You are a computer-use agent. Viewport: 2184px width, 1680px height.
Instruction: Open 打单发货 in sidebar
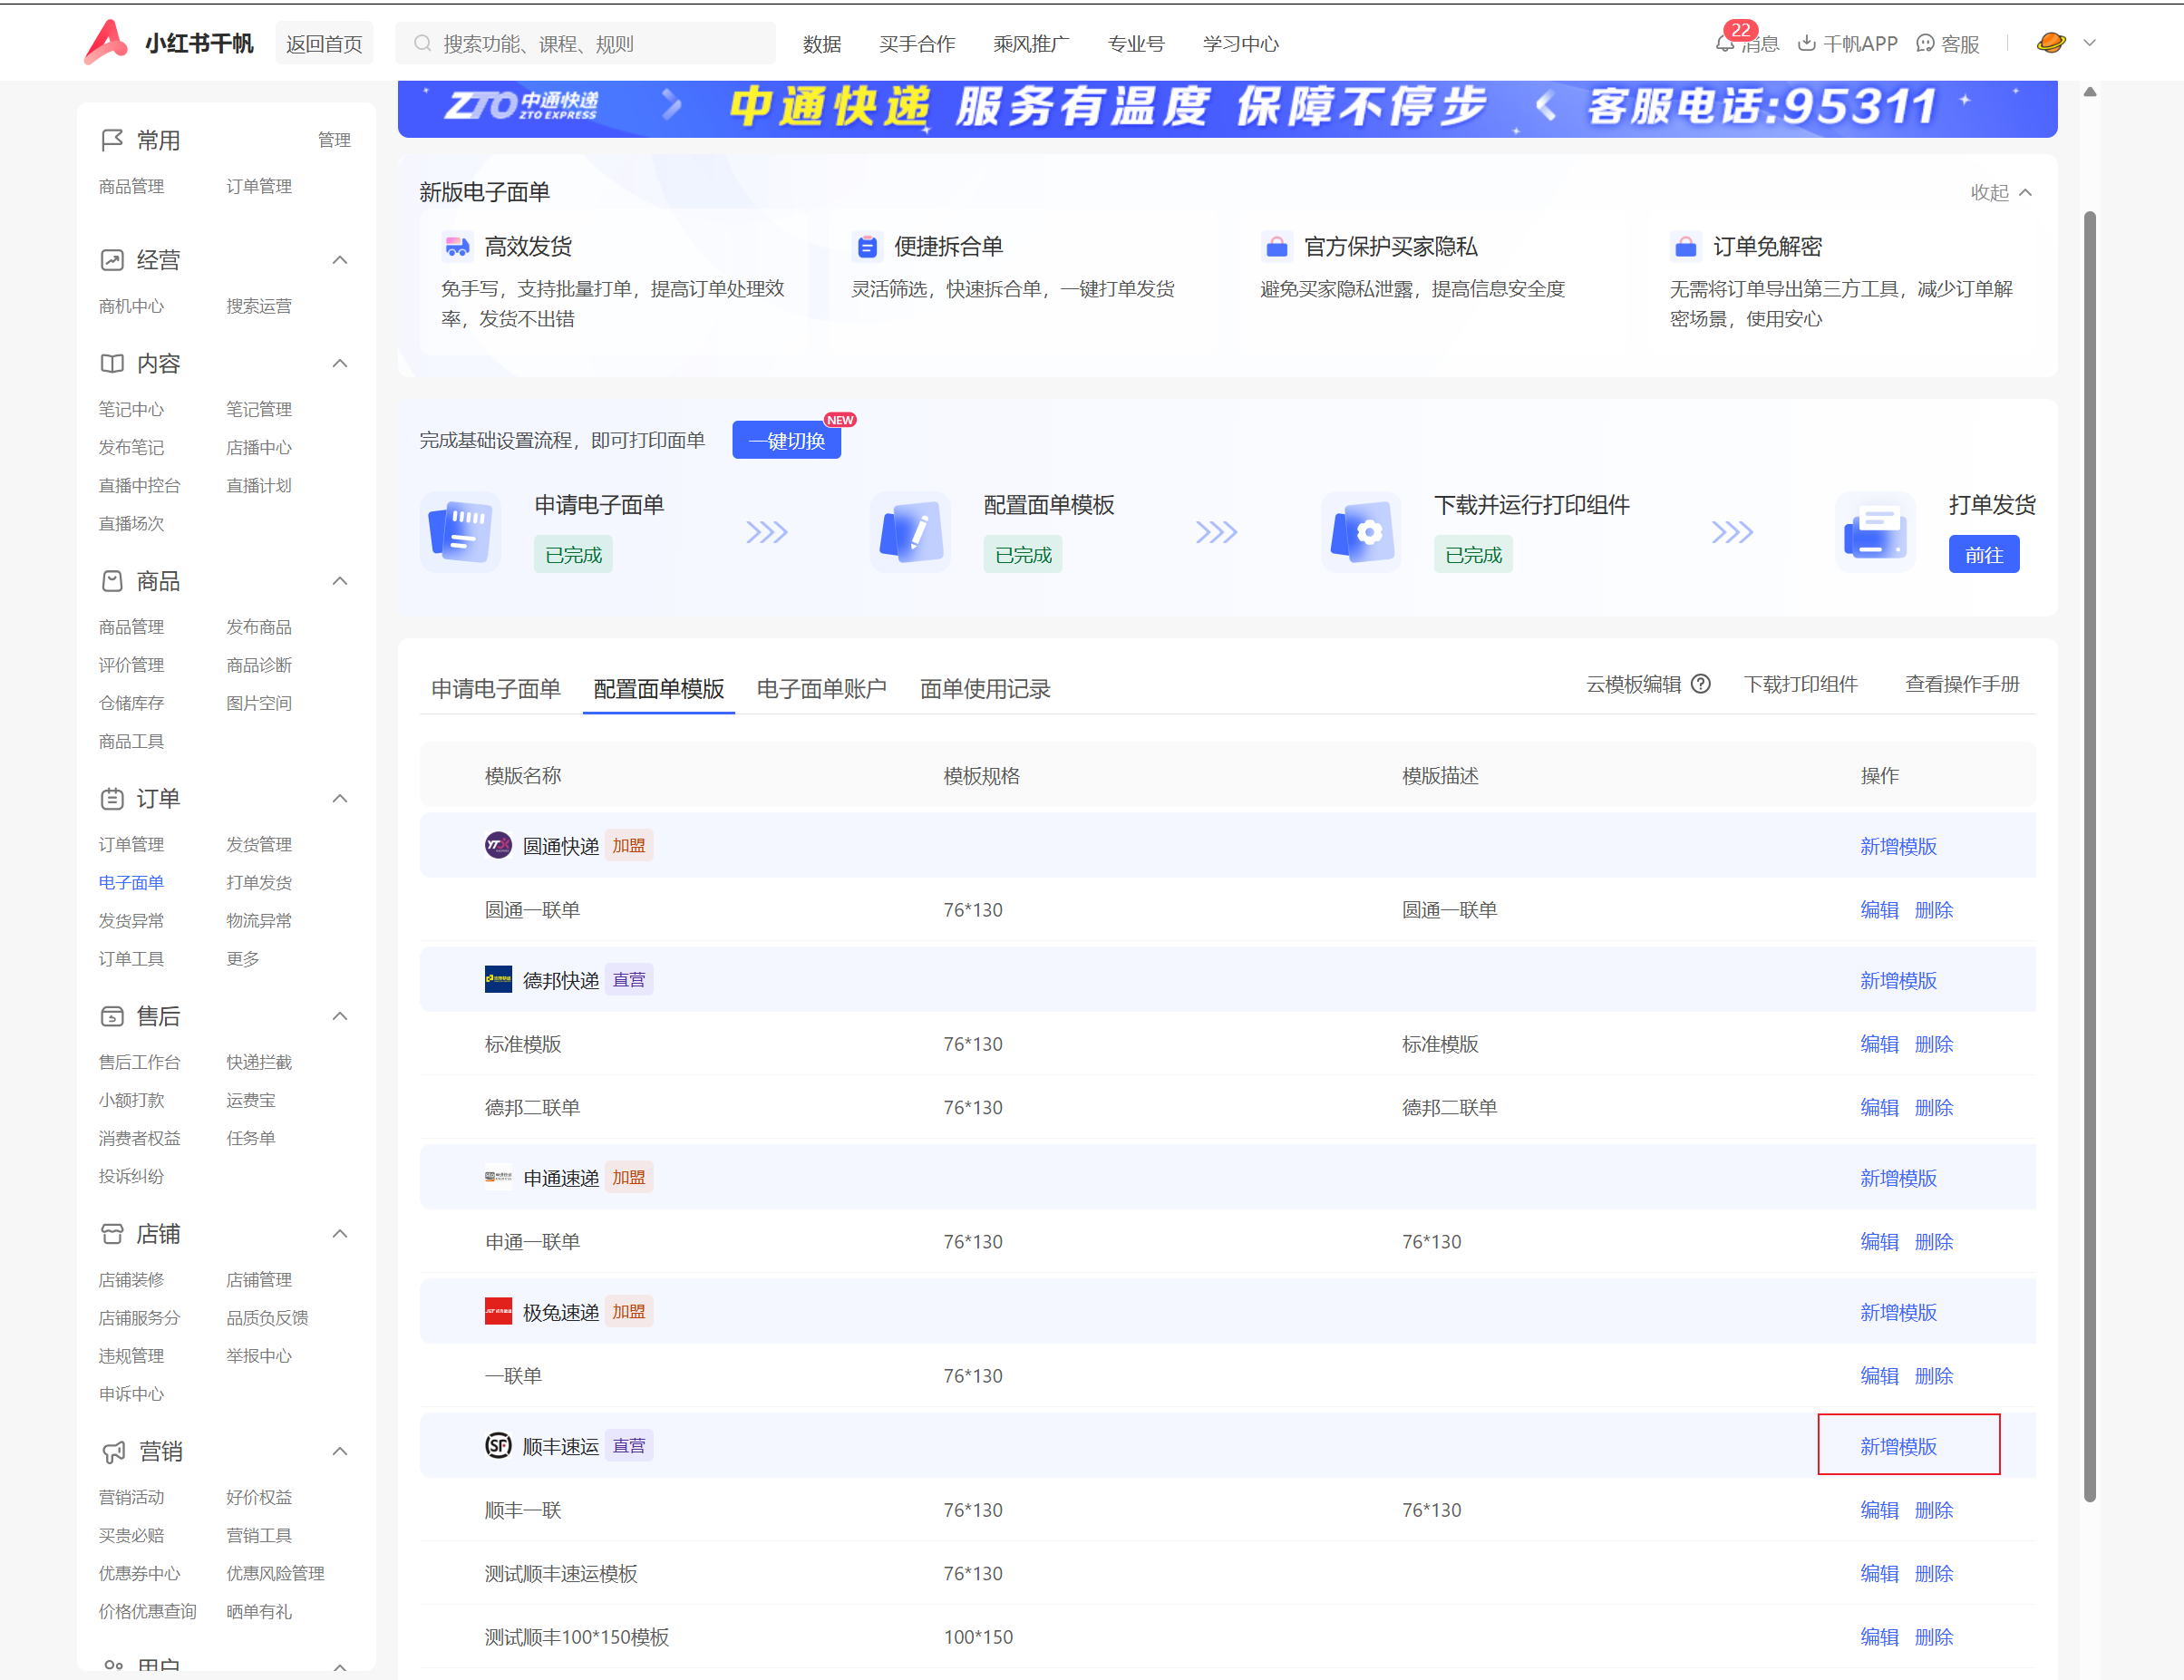tap(259, 882)
